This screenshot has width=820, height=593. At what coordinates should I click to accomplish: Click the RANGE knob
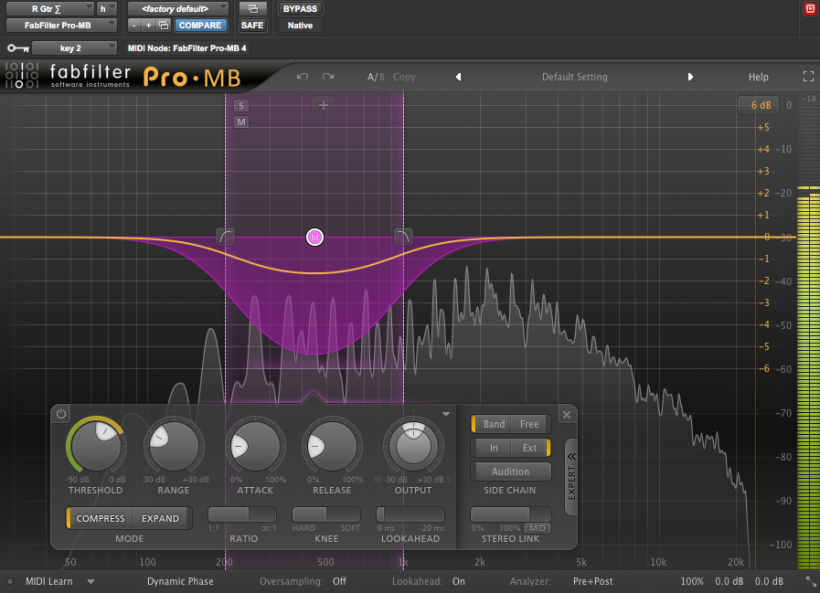pos(174,447)
